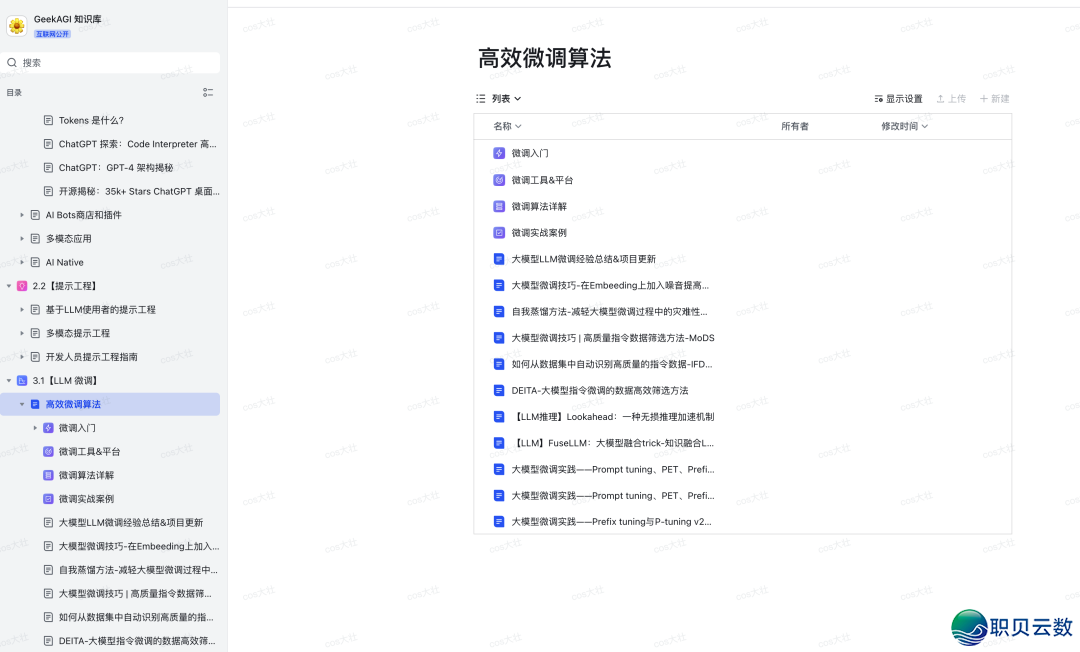Viewport: 1080px width, 652px height.
Task: Select Tokens 是什么? in the sidebar
Action: pyautogui.click(x=91, y=120)
